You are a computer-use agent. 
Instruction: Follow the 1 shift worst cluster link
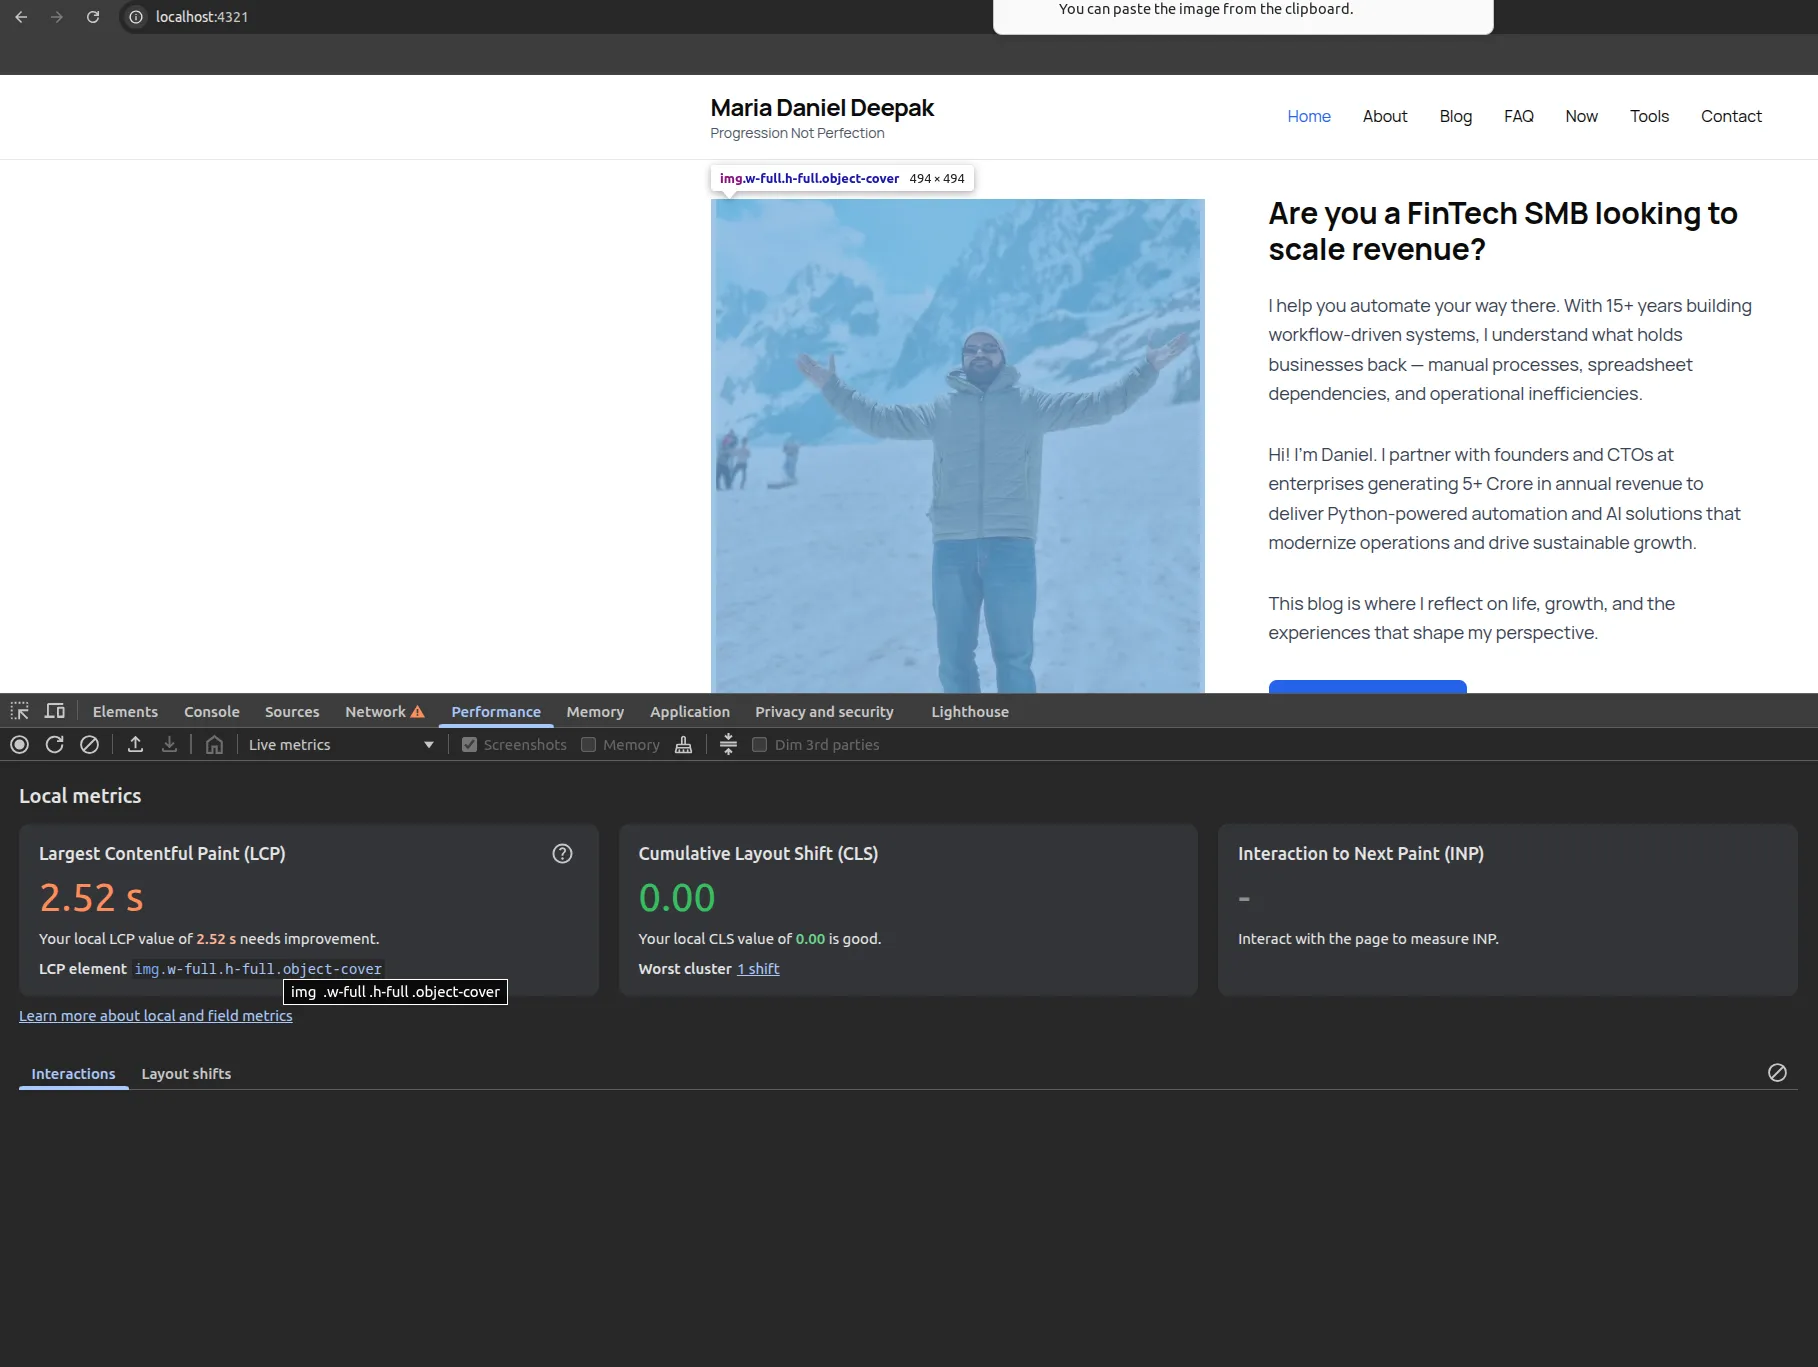[757, 968]
